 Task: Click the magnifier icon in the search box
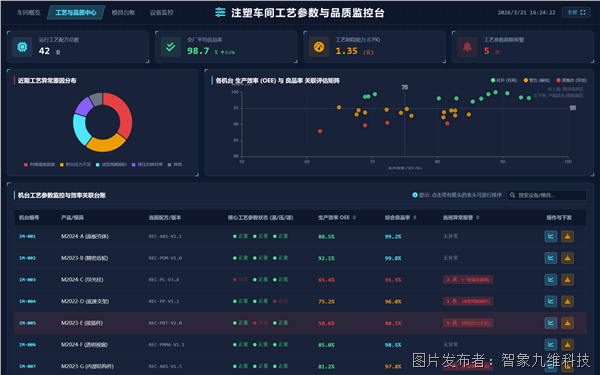click(x=512, y=196)
